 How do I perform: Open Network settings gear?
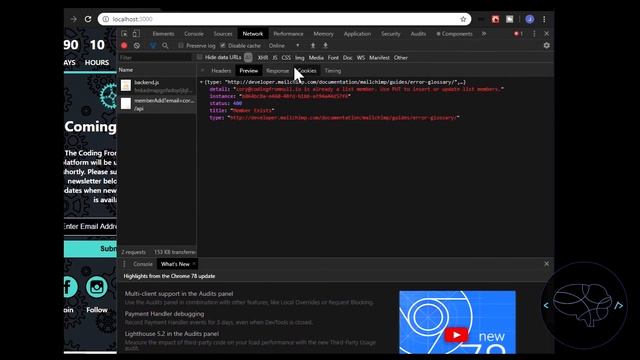point(547,46)
